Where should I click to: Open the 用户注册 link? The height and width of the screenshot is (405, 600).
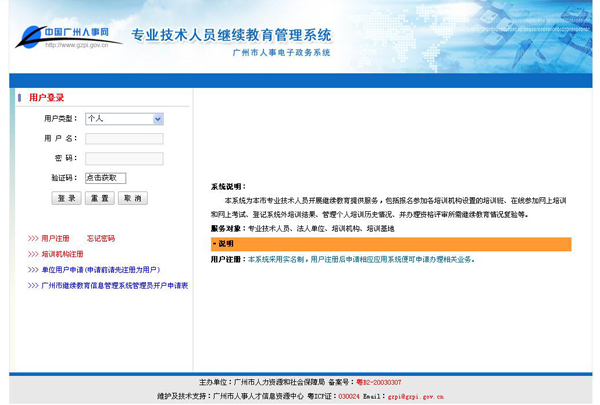click(55, 239)
